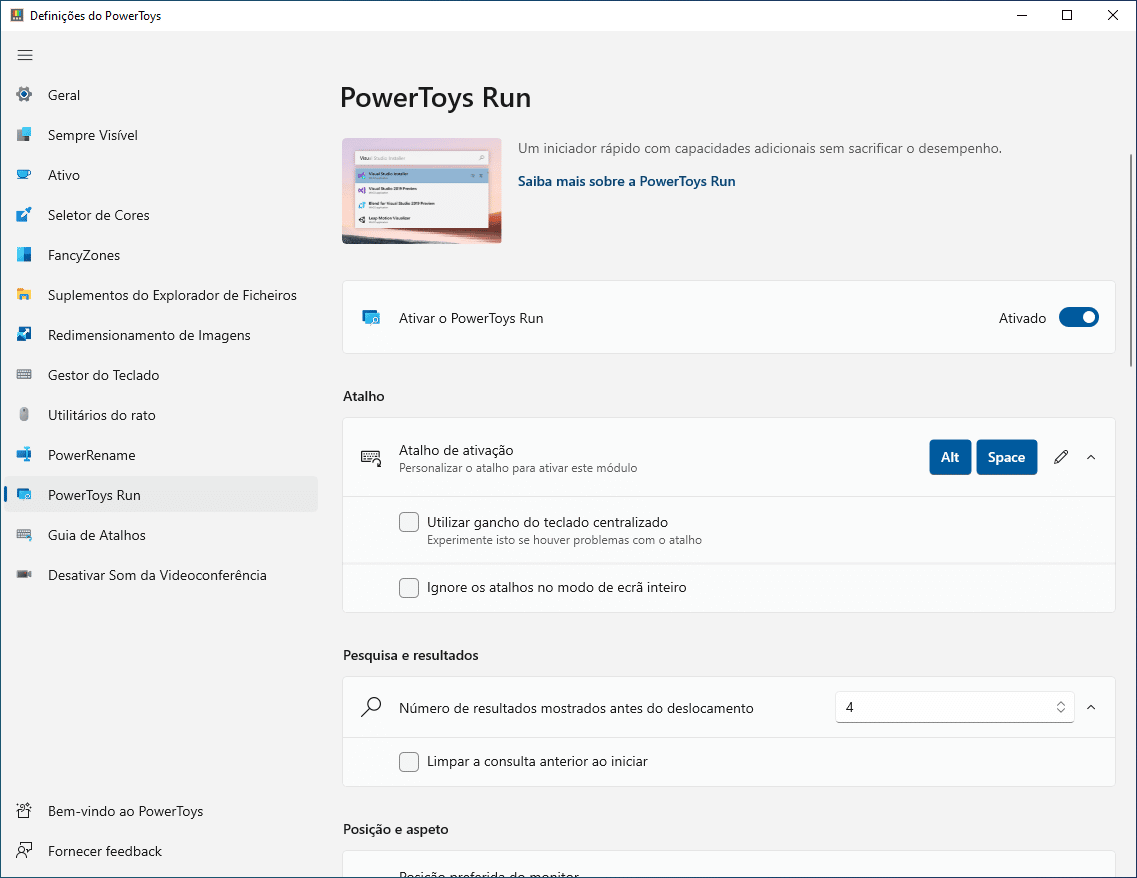Open Seletor de Cores color picker icon
The image size is (1137, 878).
24,215
